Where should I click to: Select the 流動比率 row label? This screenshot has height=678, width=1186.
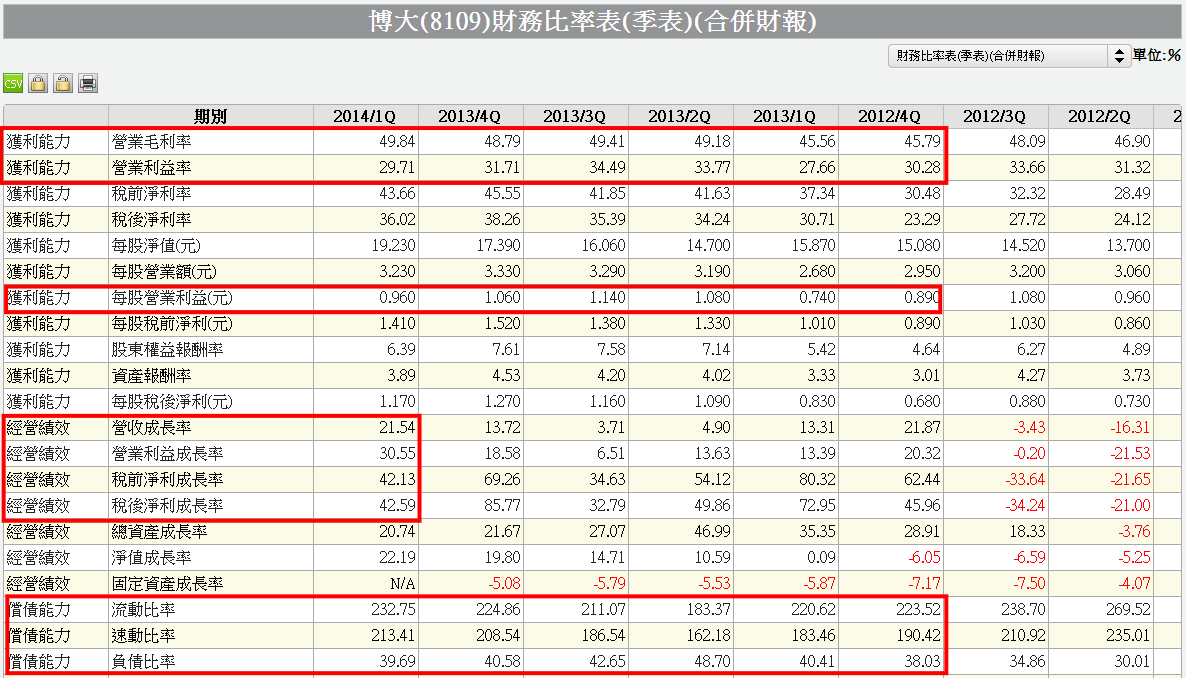click(143, 610)
